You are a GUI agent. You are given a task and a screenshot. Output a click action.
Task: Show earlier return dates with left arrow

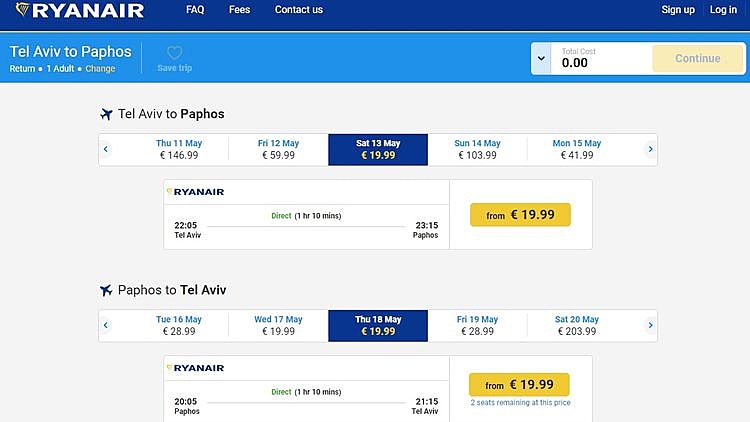click(106, 325)
